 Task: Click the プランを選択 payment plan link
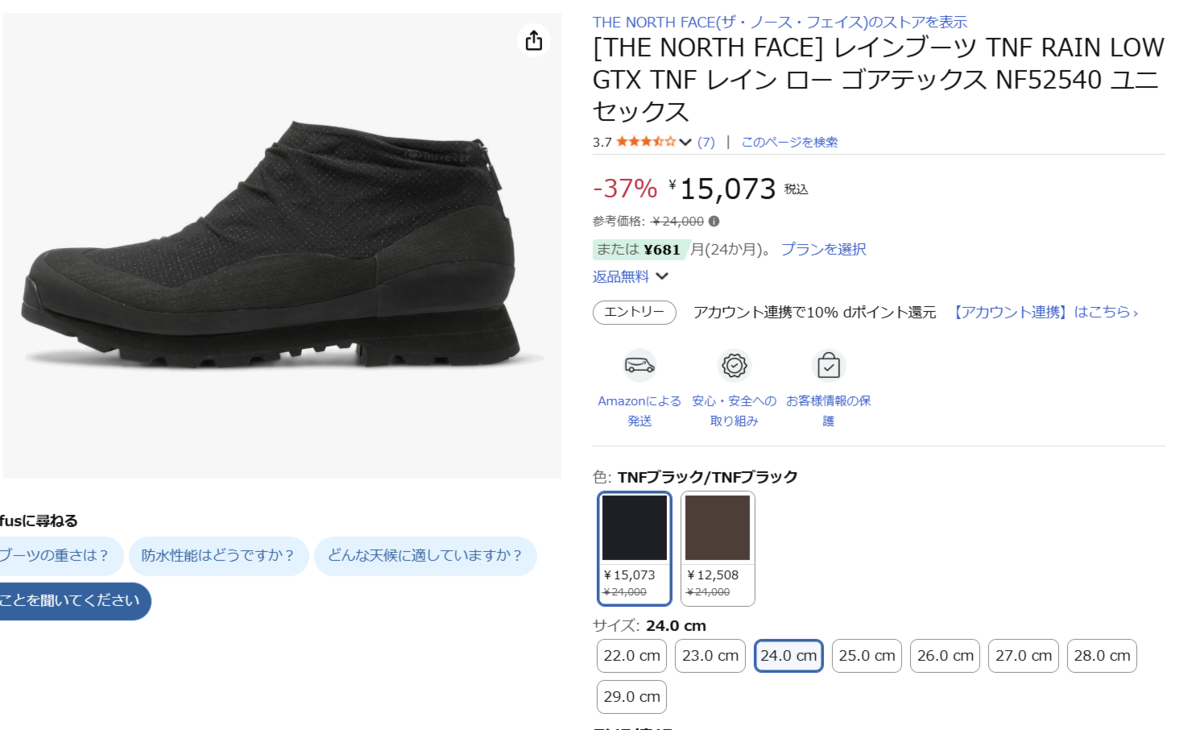click(x=823, y=249)
